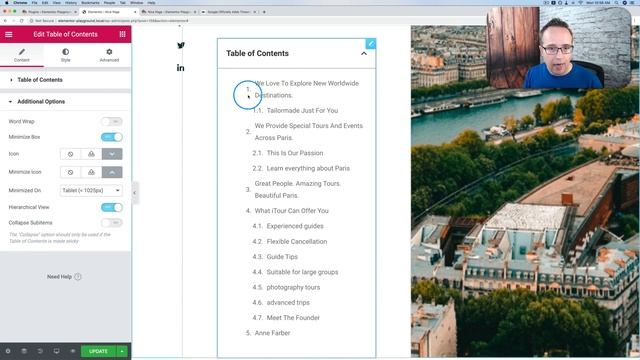This screenshot has width=640, height=360.
Task: Collapse the Table of Contents box chevron
Action: coord(364,53)
